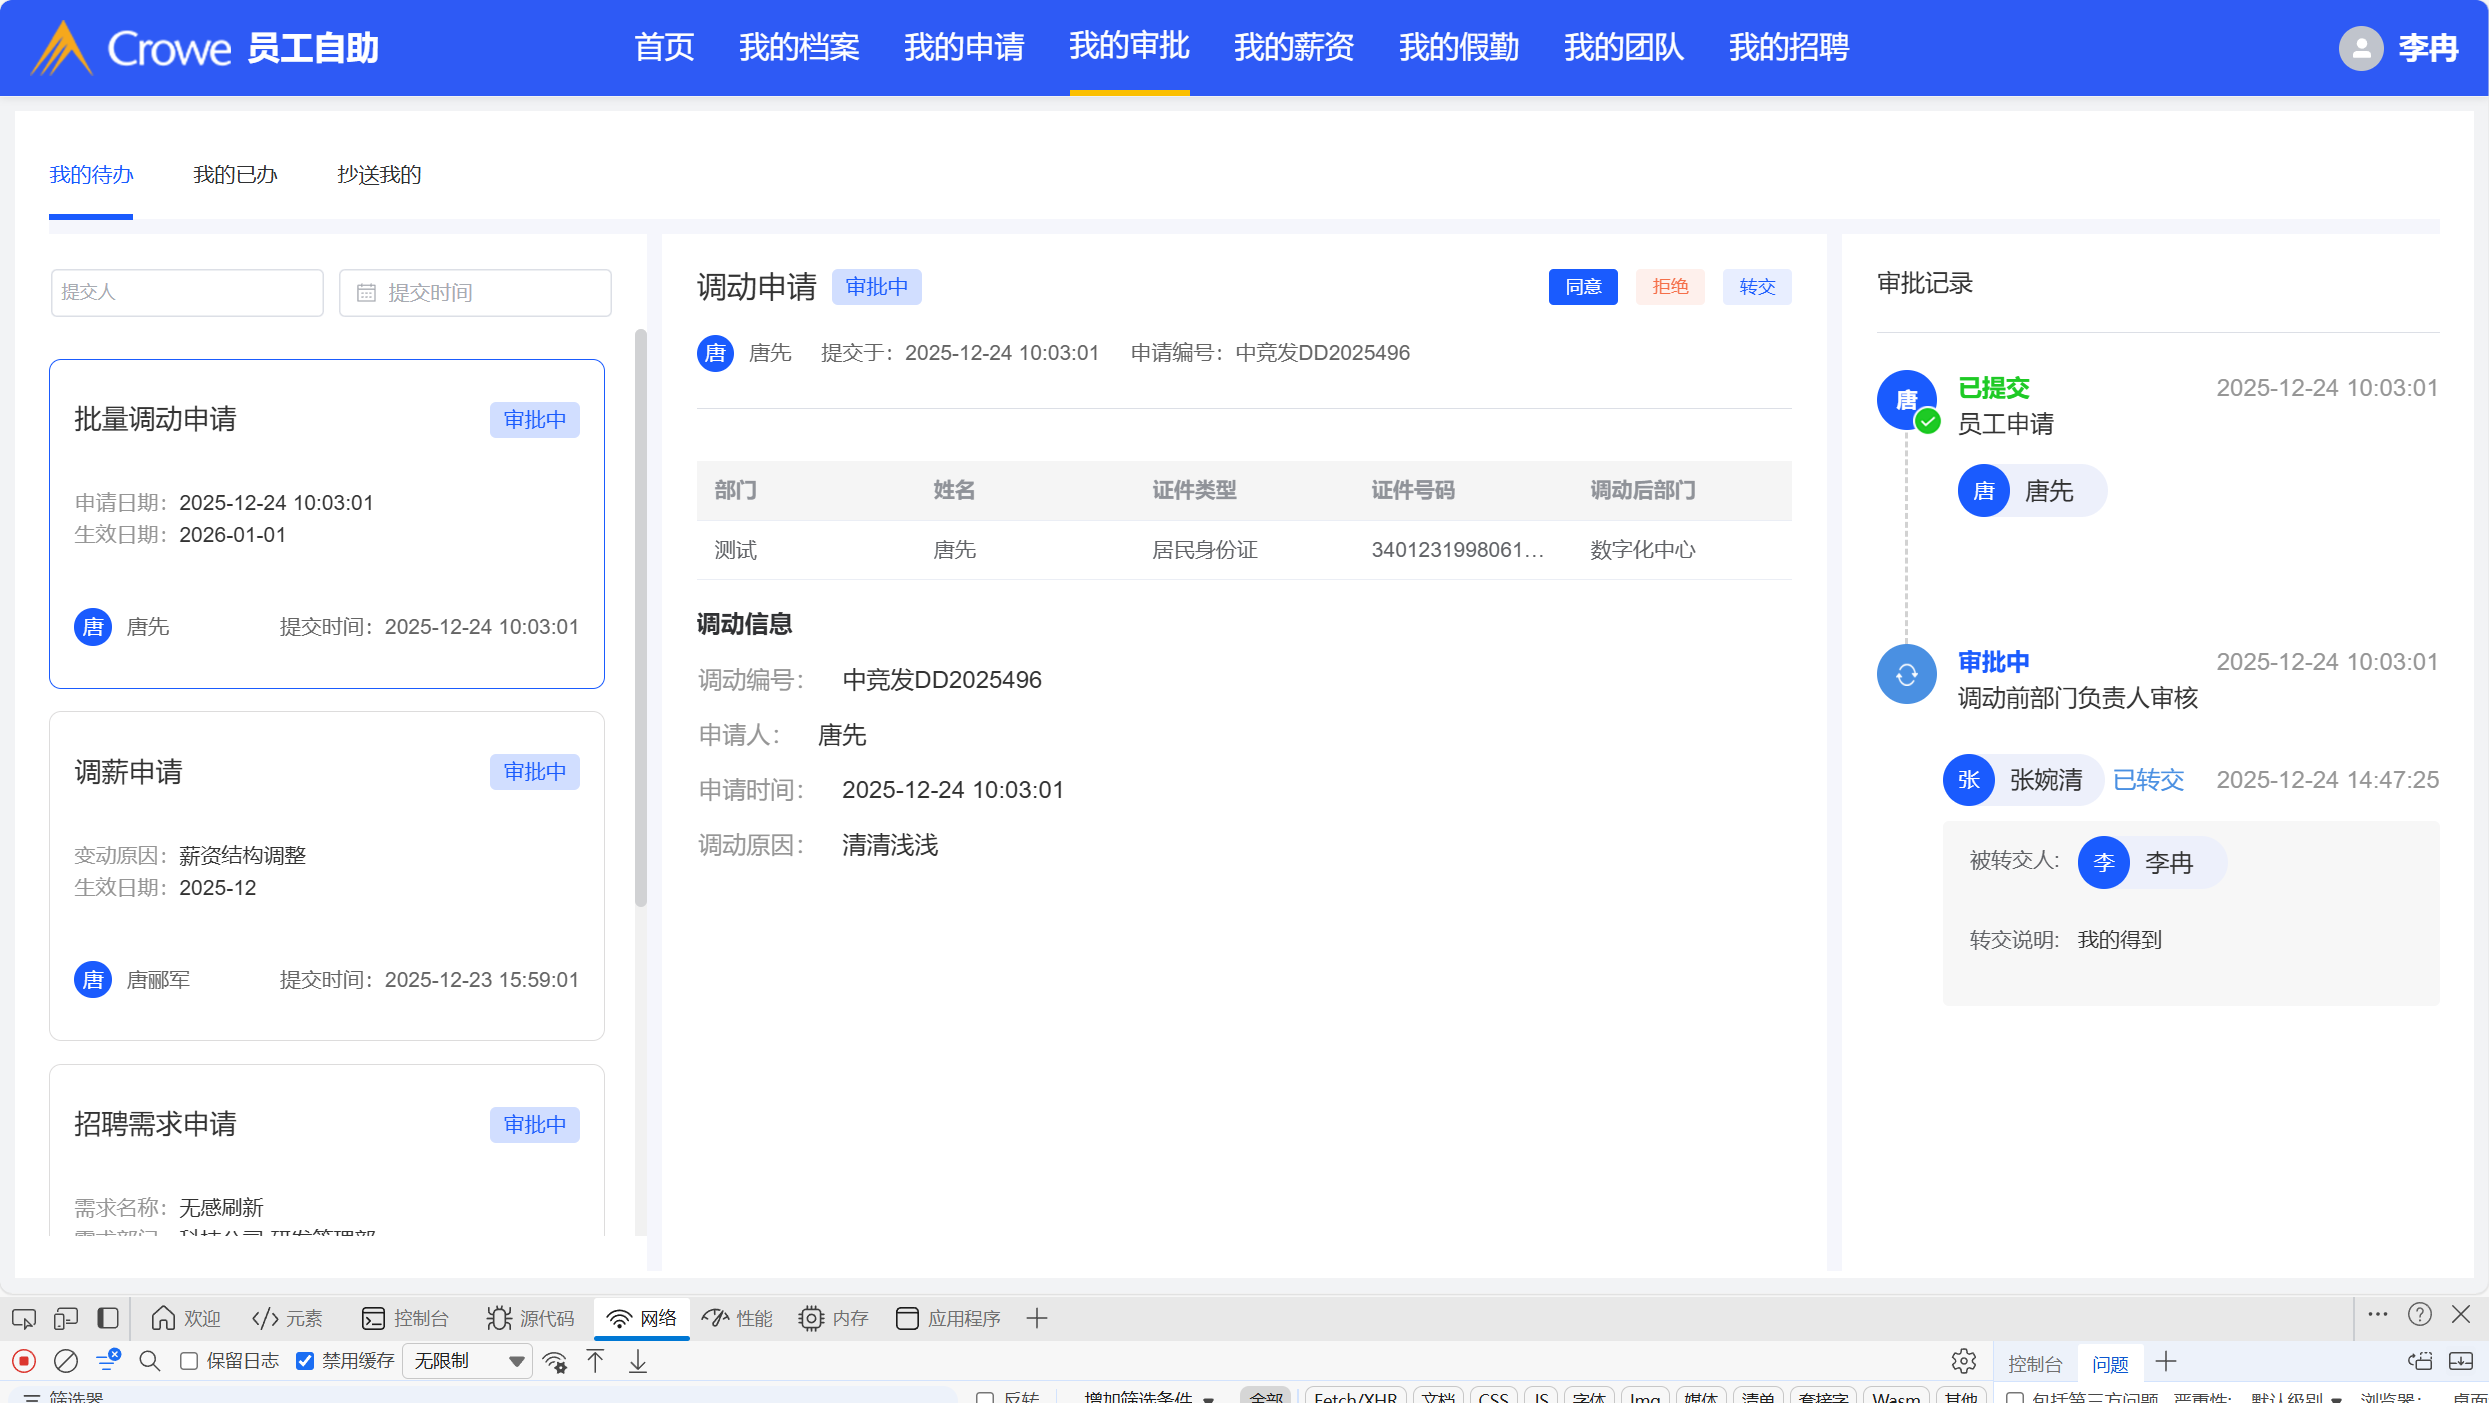Viewport: 2489px width, 1403px height.
Task: Click the import HAR upload arrow
Action: pos(596,1361)
